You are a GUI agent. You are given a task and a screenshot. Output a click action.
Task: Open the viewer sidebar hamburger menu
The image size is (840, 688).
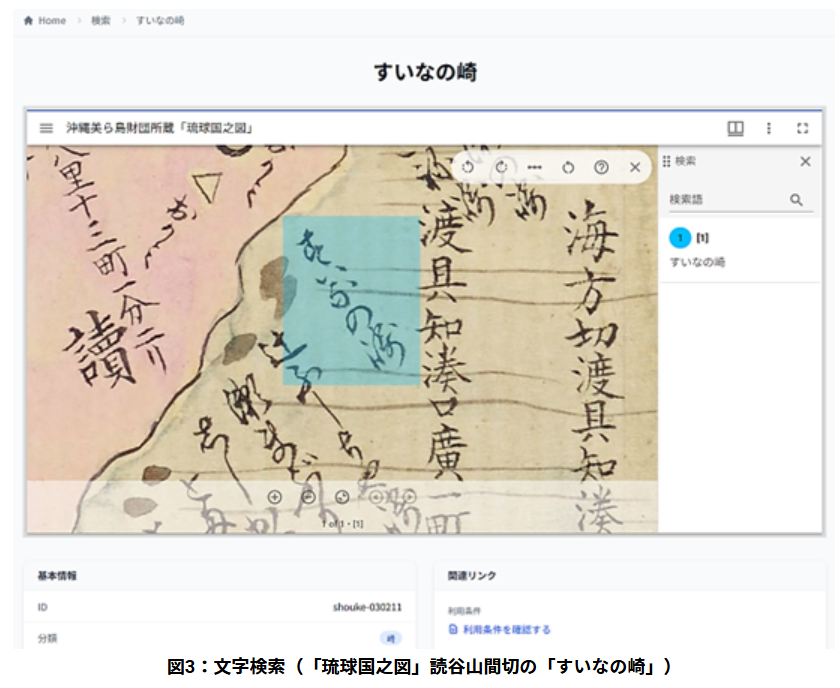pos(46,128)
